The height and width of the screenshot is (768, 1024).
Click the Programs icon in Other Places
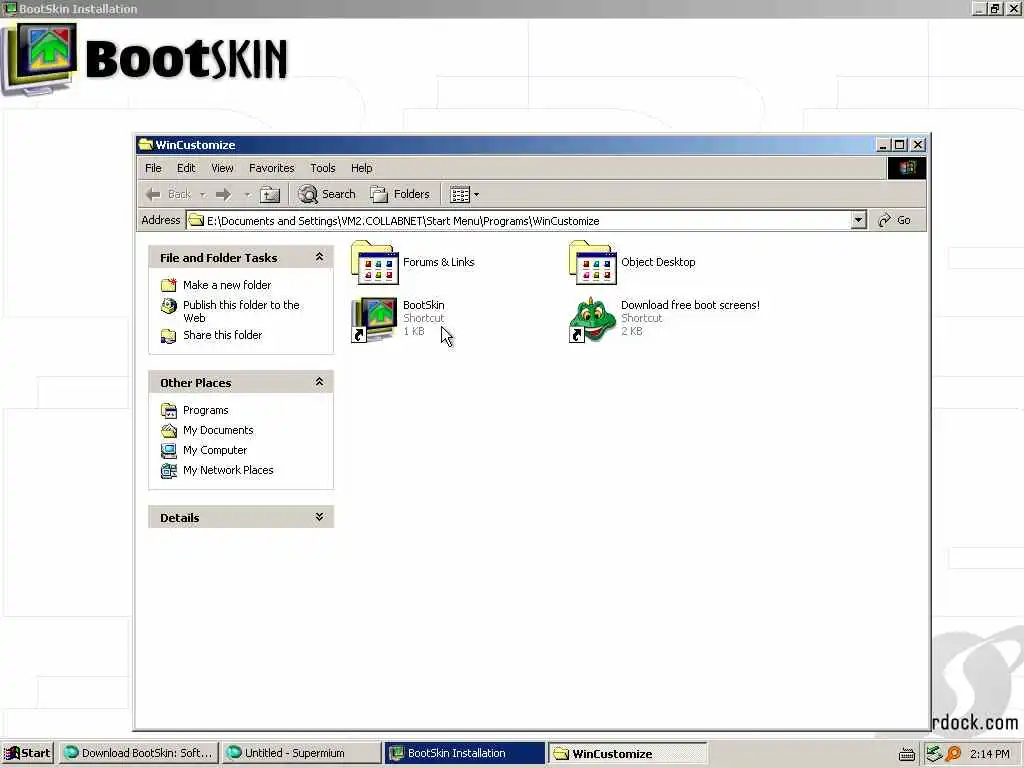click(168, 410)
